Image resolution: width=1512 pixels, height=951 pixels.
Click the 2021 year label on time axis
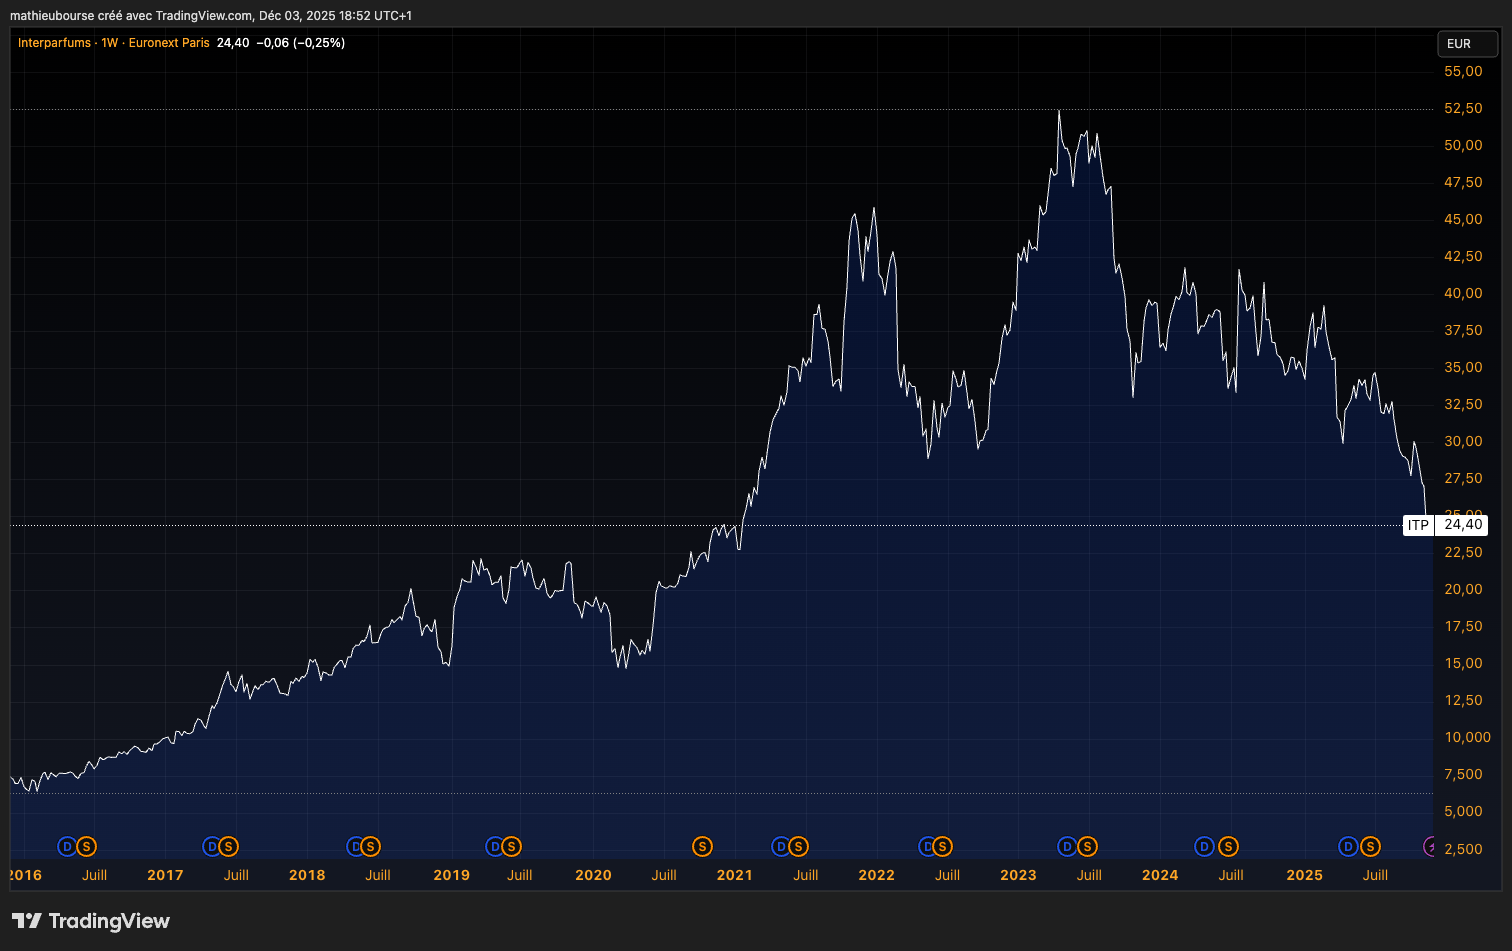(x=734, y=875)
